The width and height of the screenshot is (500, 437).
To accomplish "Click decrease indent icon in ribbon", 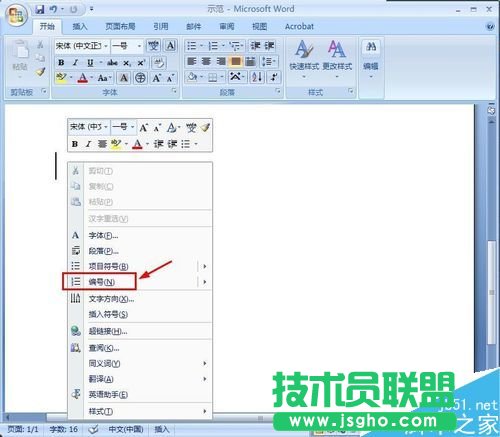I will point(256,46).
